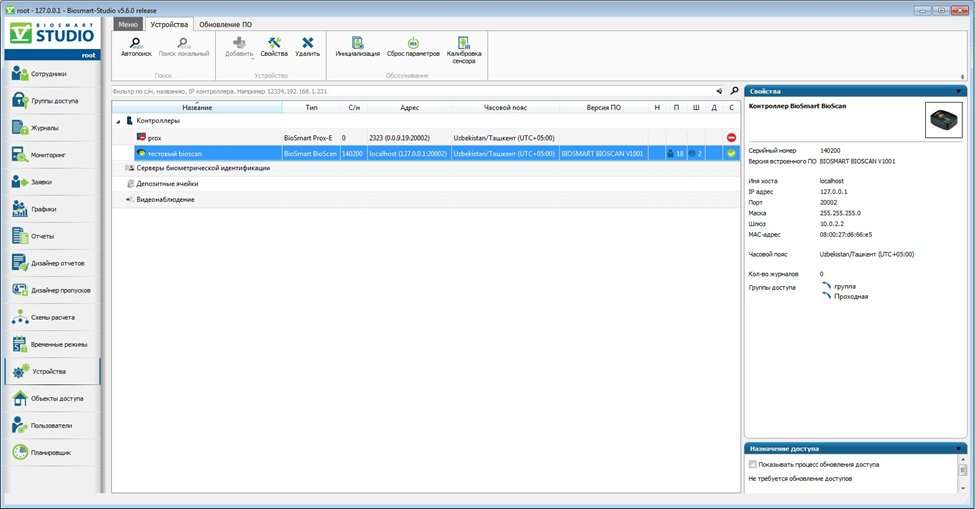The width and height of the screenshot is (975, 509).
Task: Open Временные режимы section
Action: click(x=52, y=344)
